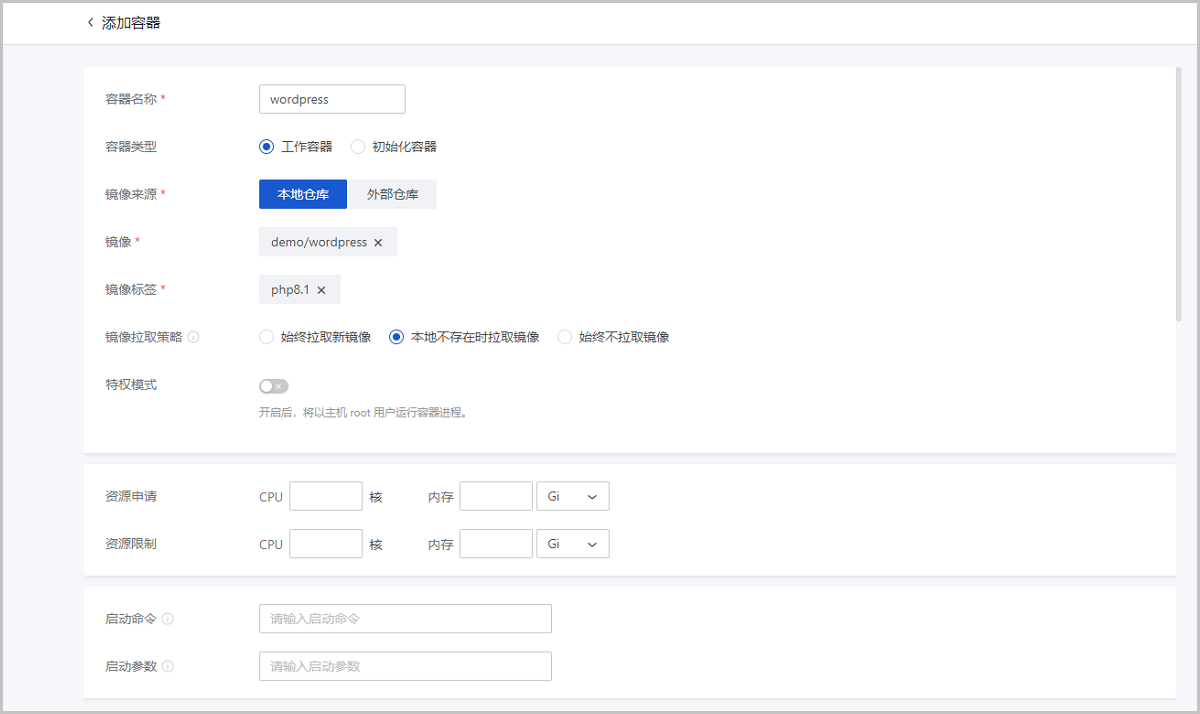Click the info icon next to 镜像拉取策略
The height and width of the screenshot is (714, 1200).
coord(194,337)
